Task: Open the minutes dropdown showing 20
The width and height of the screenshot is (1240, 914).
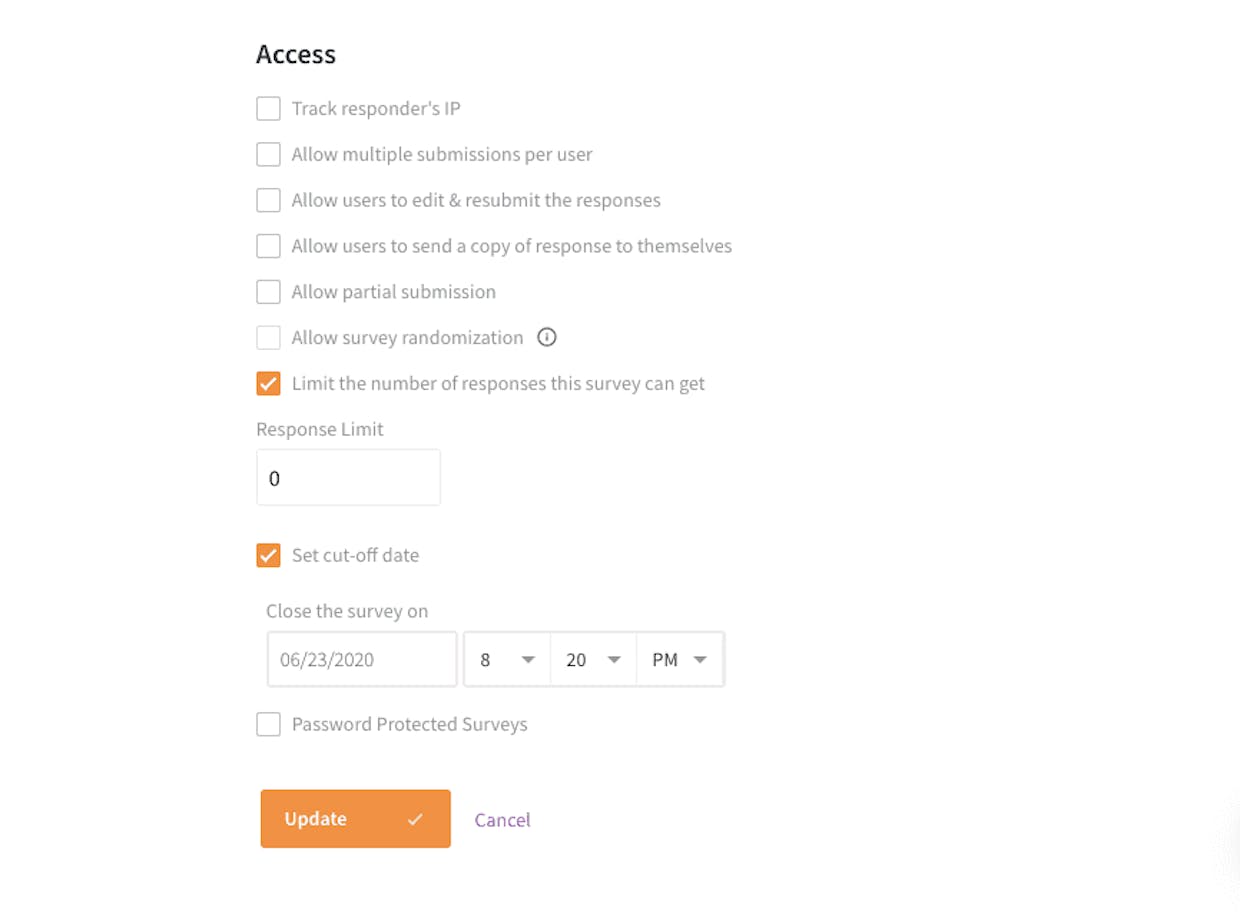Action: point(593,659)
